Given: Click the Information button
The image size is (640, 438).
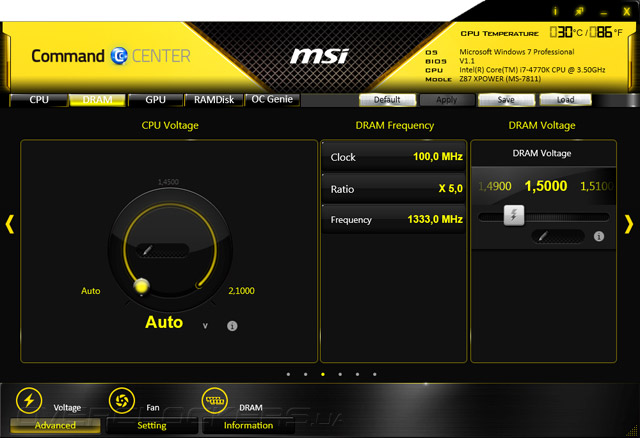Looking at the screenshot, I should pyautogui.click(x=248, y=425).
